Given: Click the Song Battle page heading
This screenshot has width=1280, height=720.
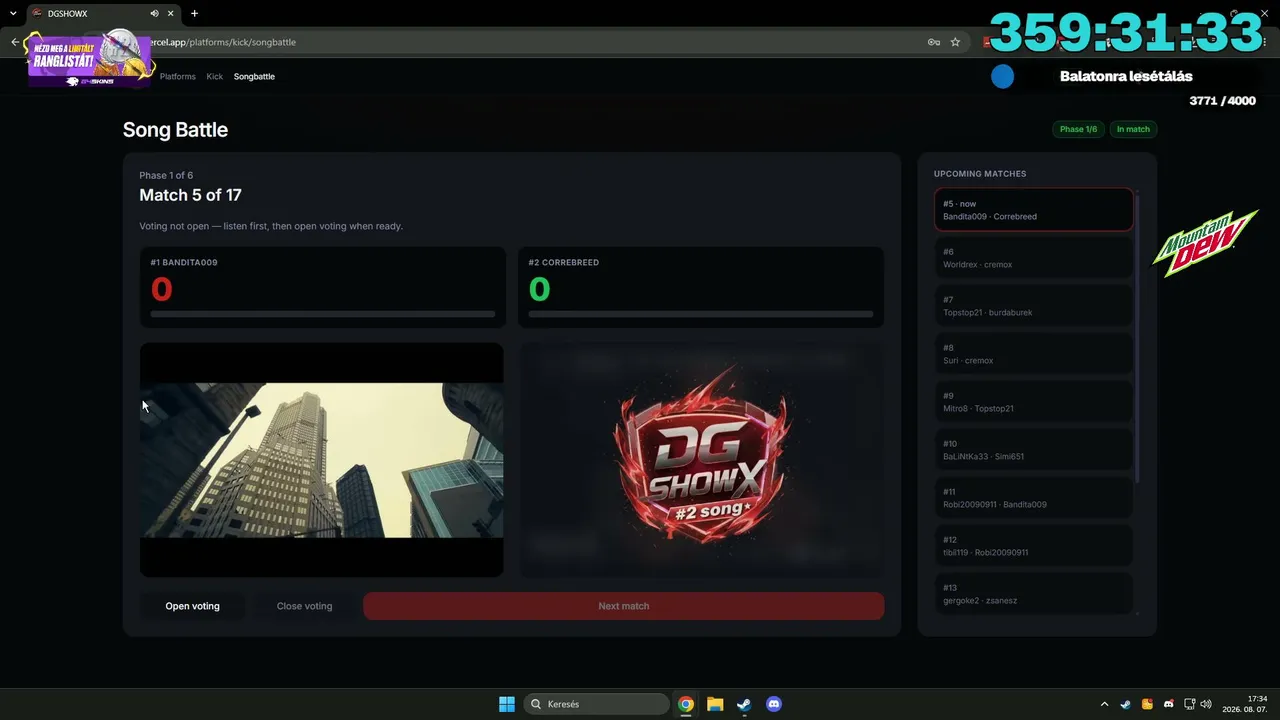Looking at the screenshot, I should (x=175, y=130).
